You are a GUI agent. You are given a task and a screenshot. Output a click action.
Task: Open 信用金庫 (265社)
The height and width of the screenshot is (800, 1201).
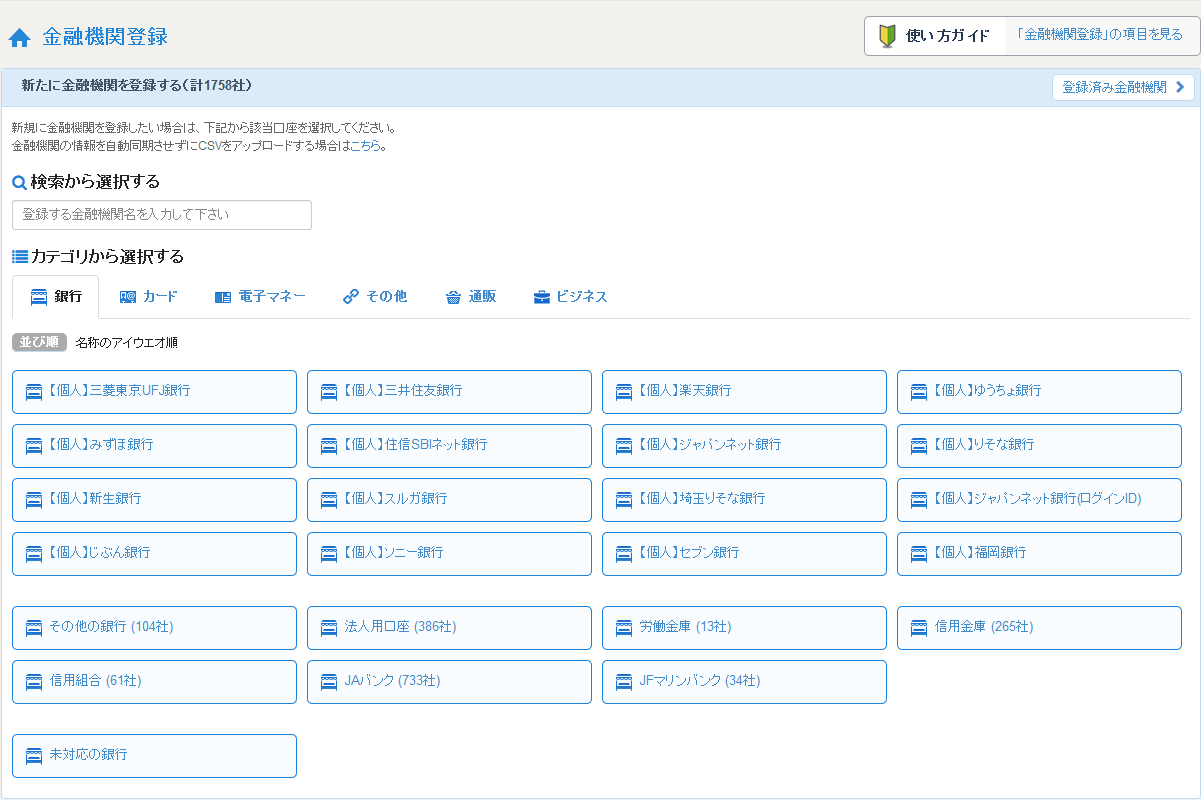[x=1039, y=628]
